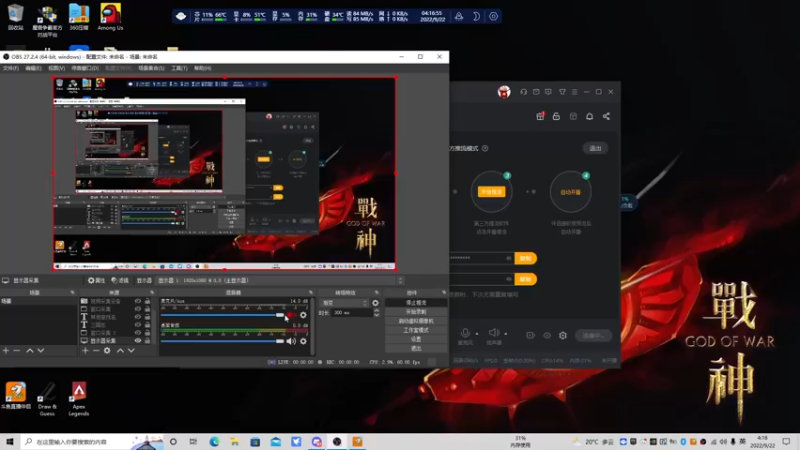Click 开始录制 start recording button
This screenshot has height=450, width=800.
point(416,312)
